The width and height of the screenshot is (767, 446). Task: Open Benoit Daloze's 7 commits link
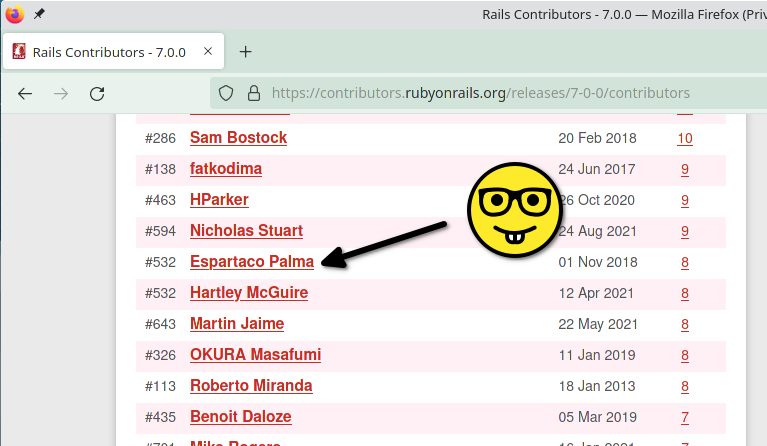tap(685, 418)
